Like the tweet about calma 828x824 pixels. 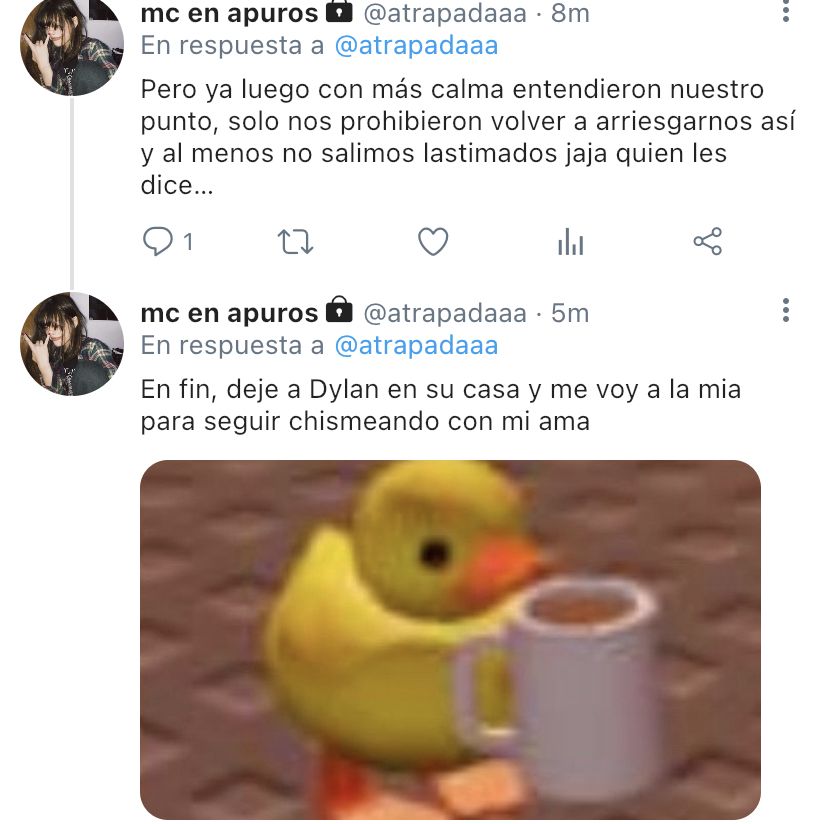click(x=433, y=241)
